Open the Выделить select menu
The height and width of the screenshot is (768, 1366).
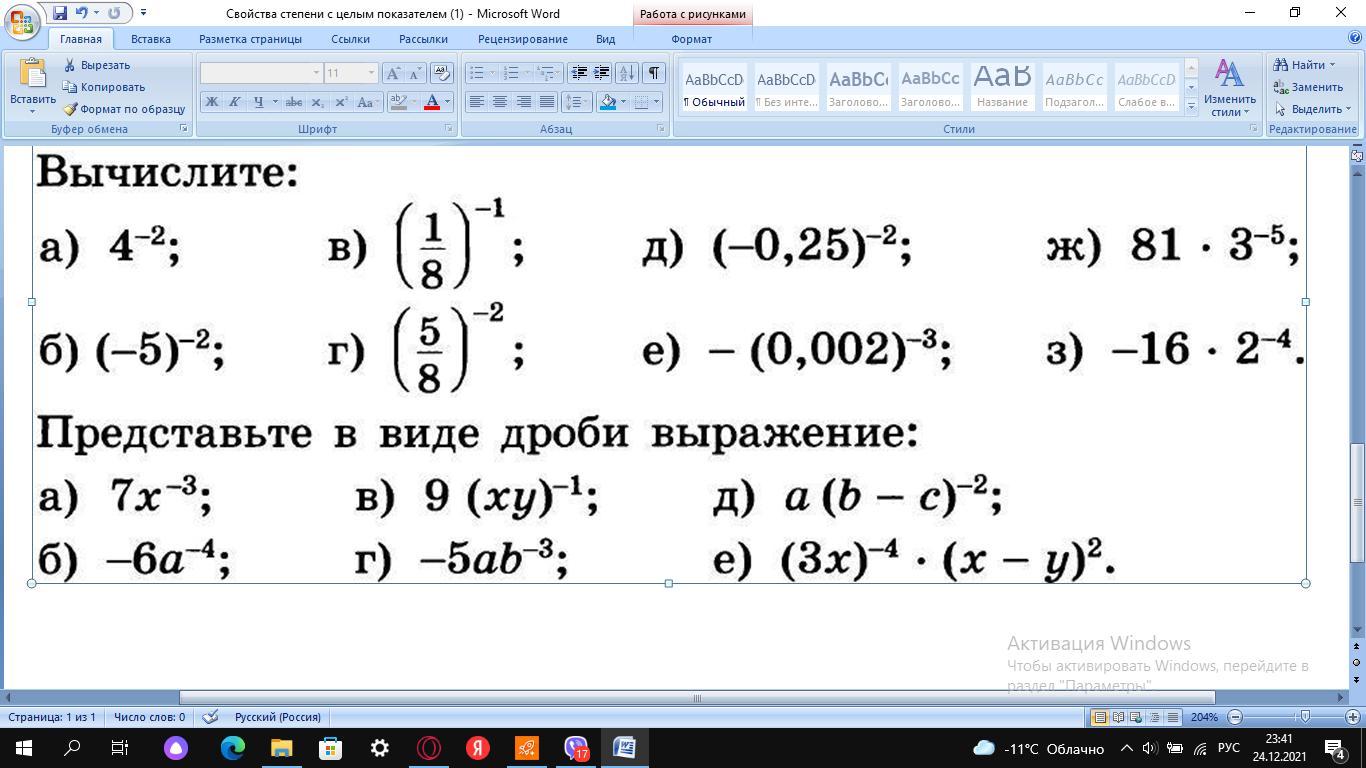(x=1313, y=109)
